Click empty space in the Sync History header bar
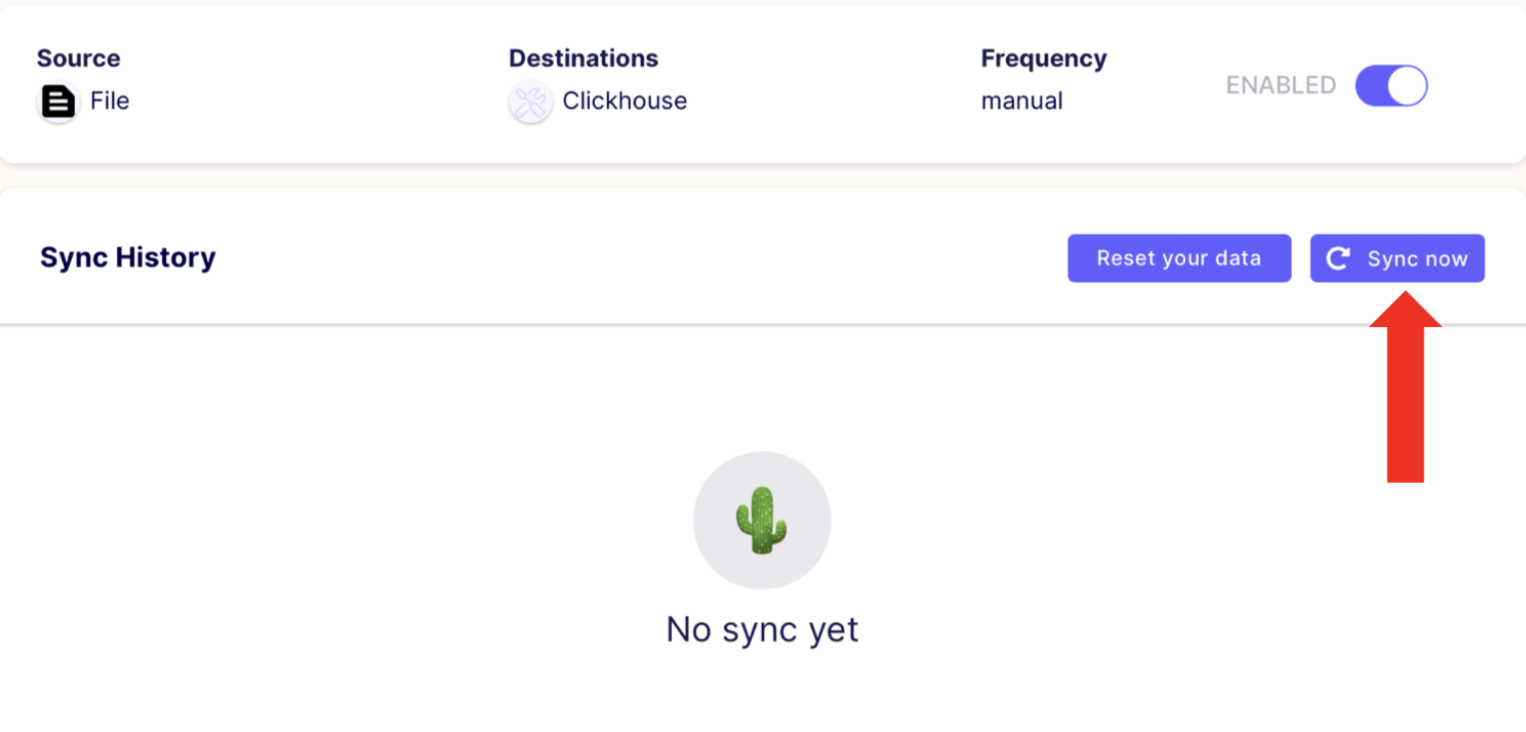This screenshot has width=1526, height=732. tap(640, 258)
